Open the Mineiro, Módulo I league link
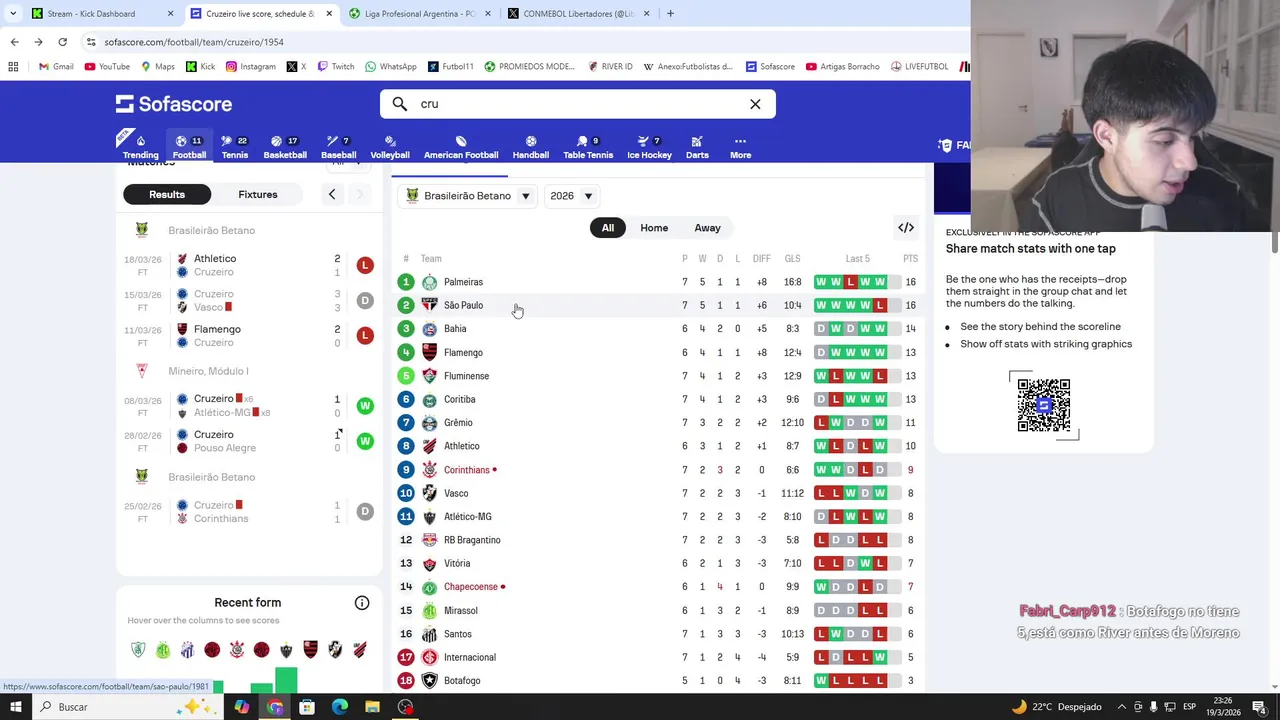Viewport: 1280px width, 720px height. [x=208, y=371]
